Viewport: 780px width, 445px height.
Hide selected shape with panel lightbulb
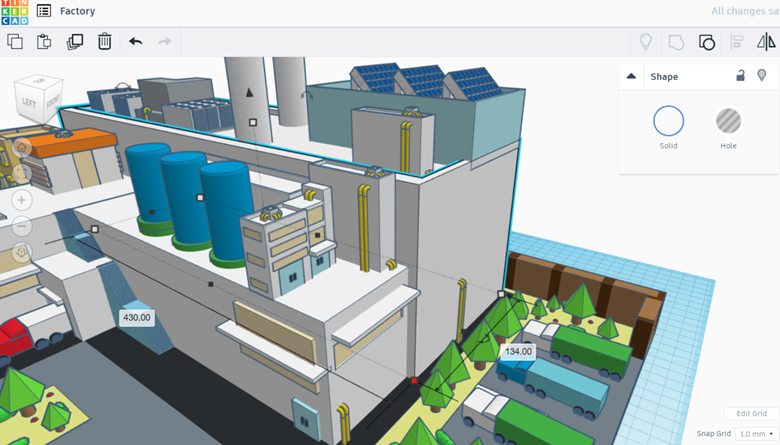[x=762, y=76]
